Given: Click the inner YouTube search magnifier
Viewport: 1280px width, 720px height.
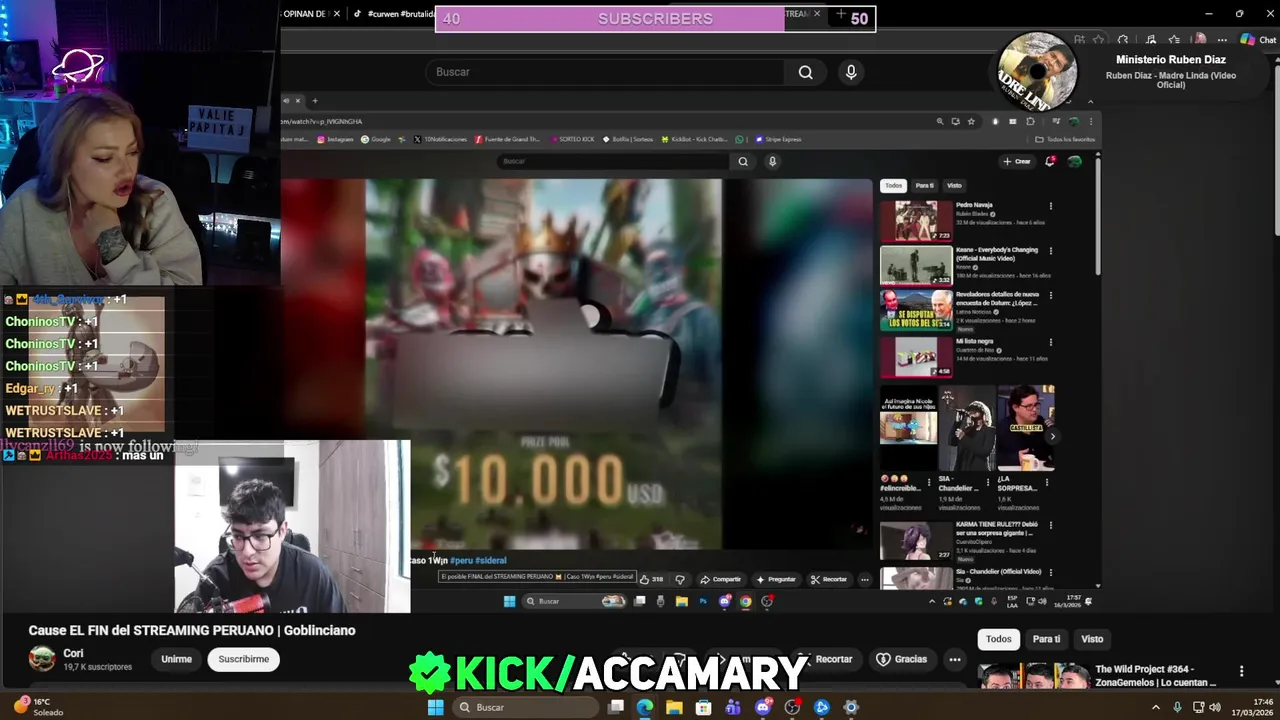Looking at the screenshot, I should coord(743,161).
